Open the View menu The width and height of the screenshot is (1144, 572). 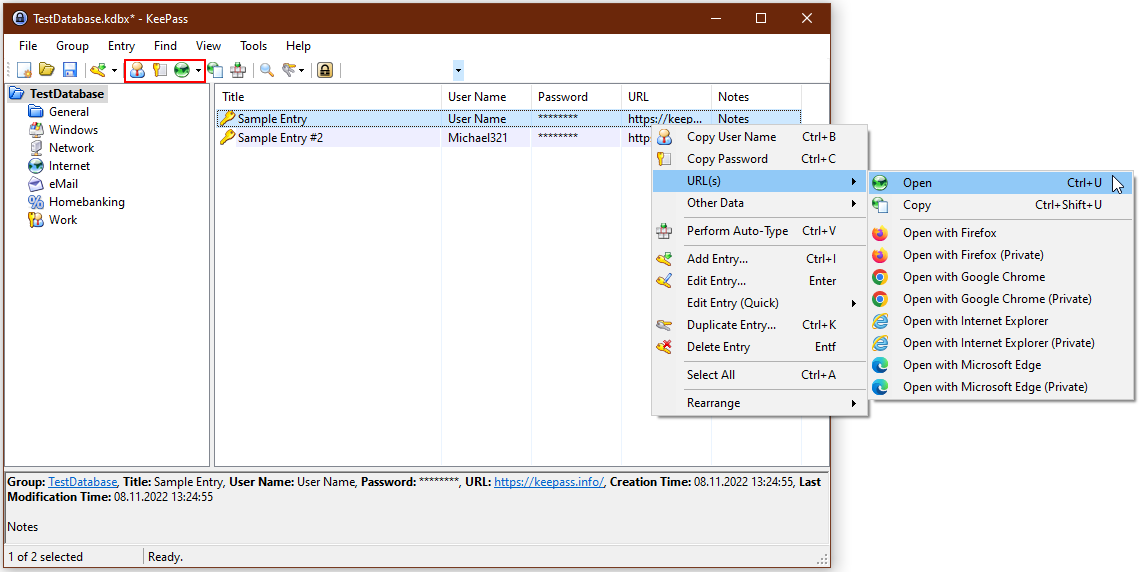click(x=209, y=45)
